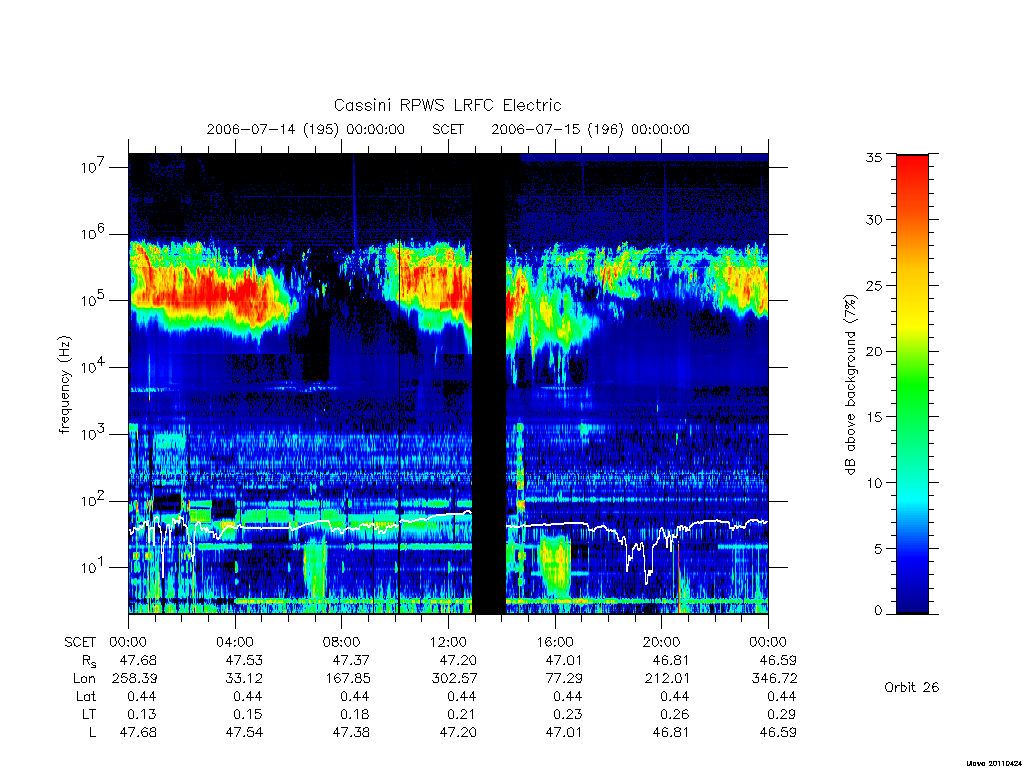The image size is (1024, 768).
Task: Click the L row label
Action: click(x=92, y=732)
